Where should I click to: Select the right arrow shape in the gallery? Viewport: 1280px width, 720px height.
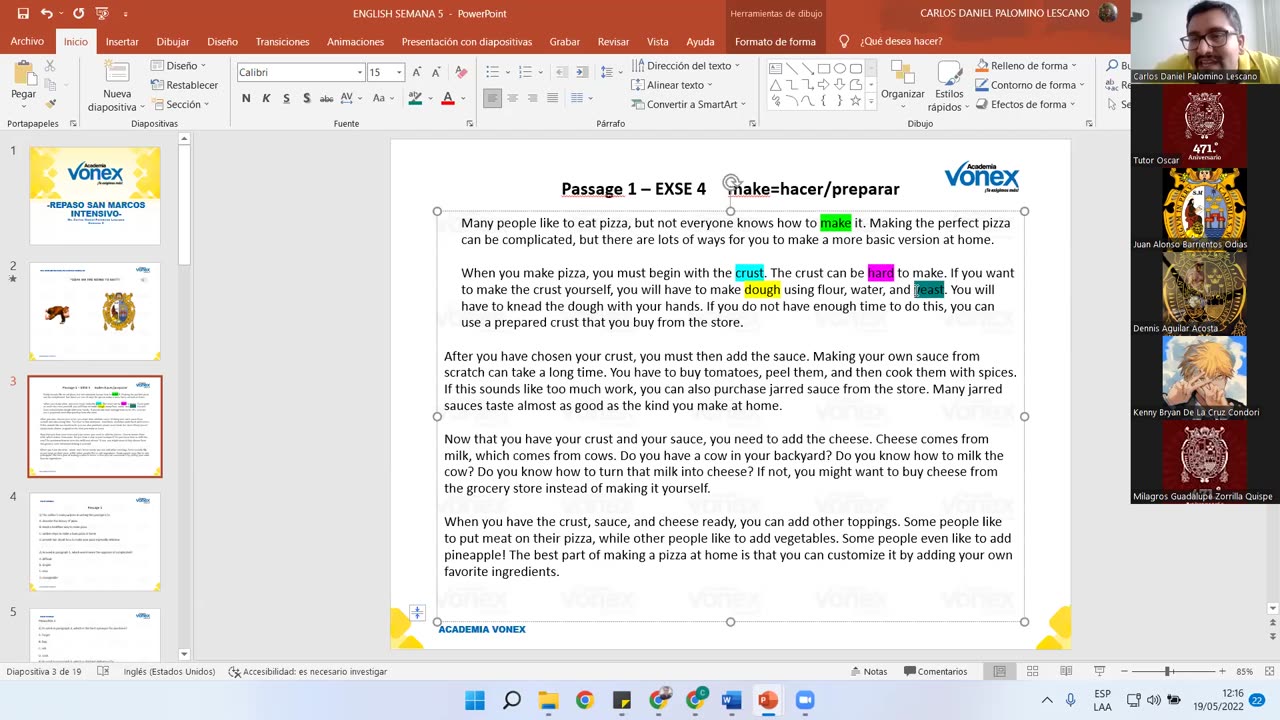point(823,85)
